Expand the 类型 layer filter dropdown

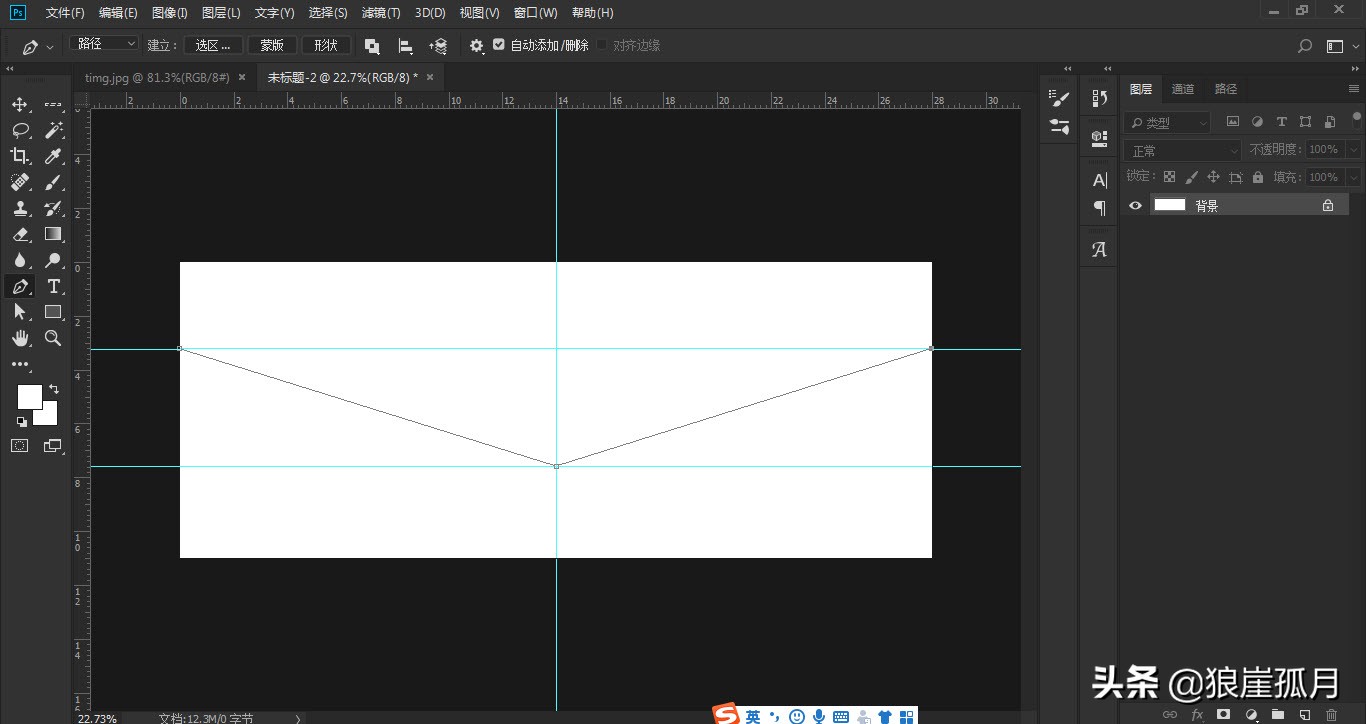(1167, 122)
